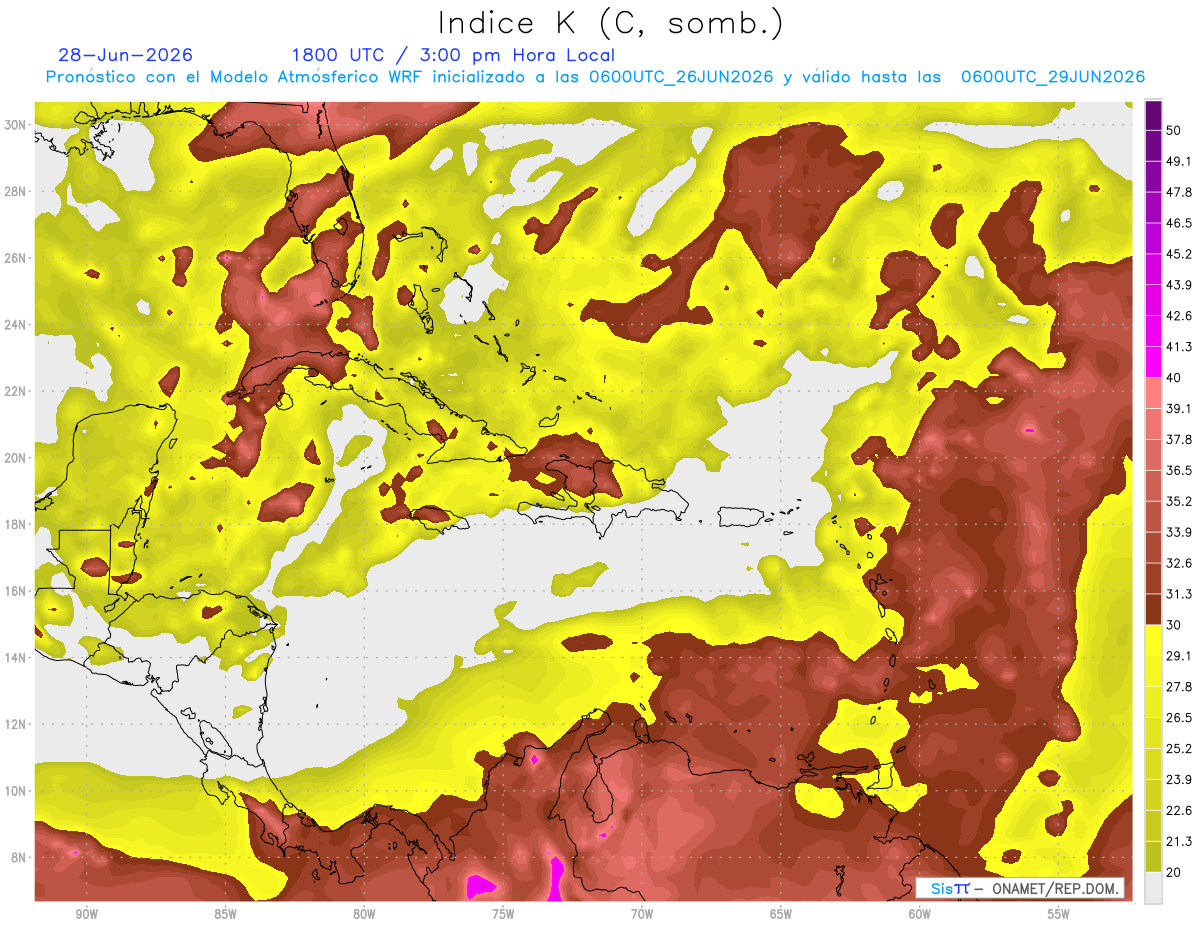The image size is (1200, 927).
Task: Click the latitude label '28N'
Action: pos(15,191)
